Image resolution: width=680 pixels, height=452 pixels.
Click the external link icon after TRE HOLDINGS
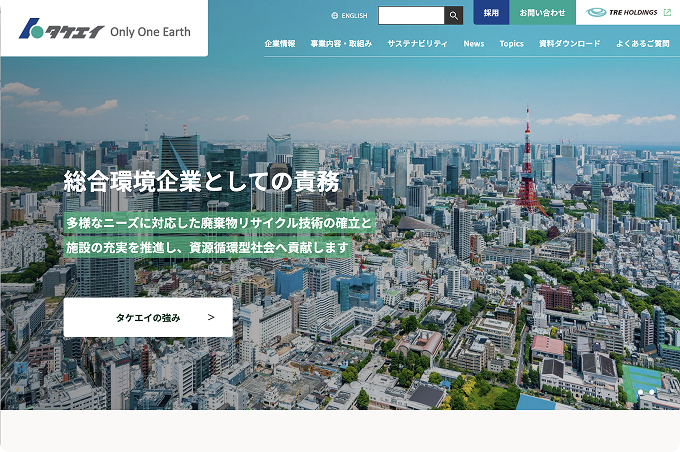click(x=667, y=13)
